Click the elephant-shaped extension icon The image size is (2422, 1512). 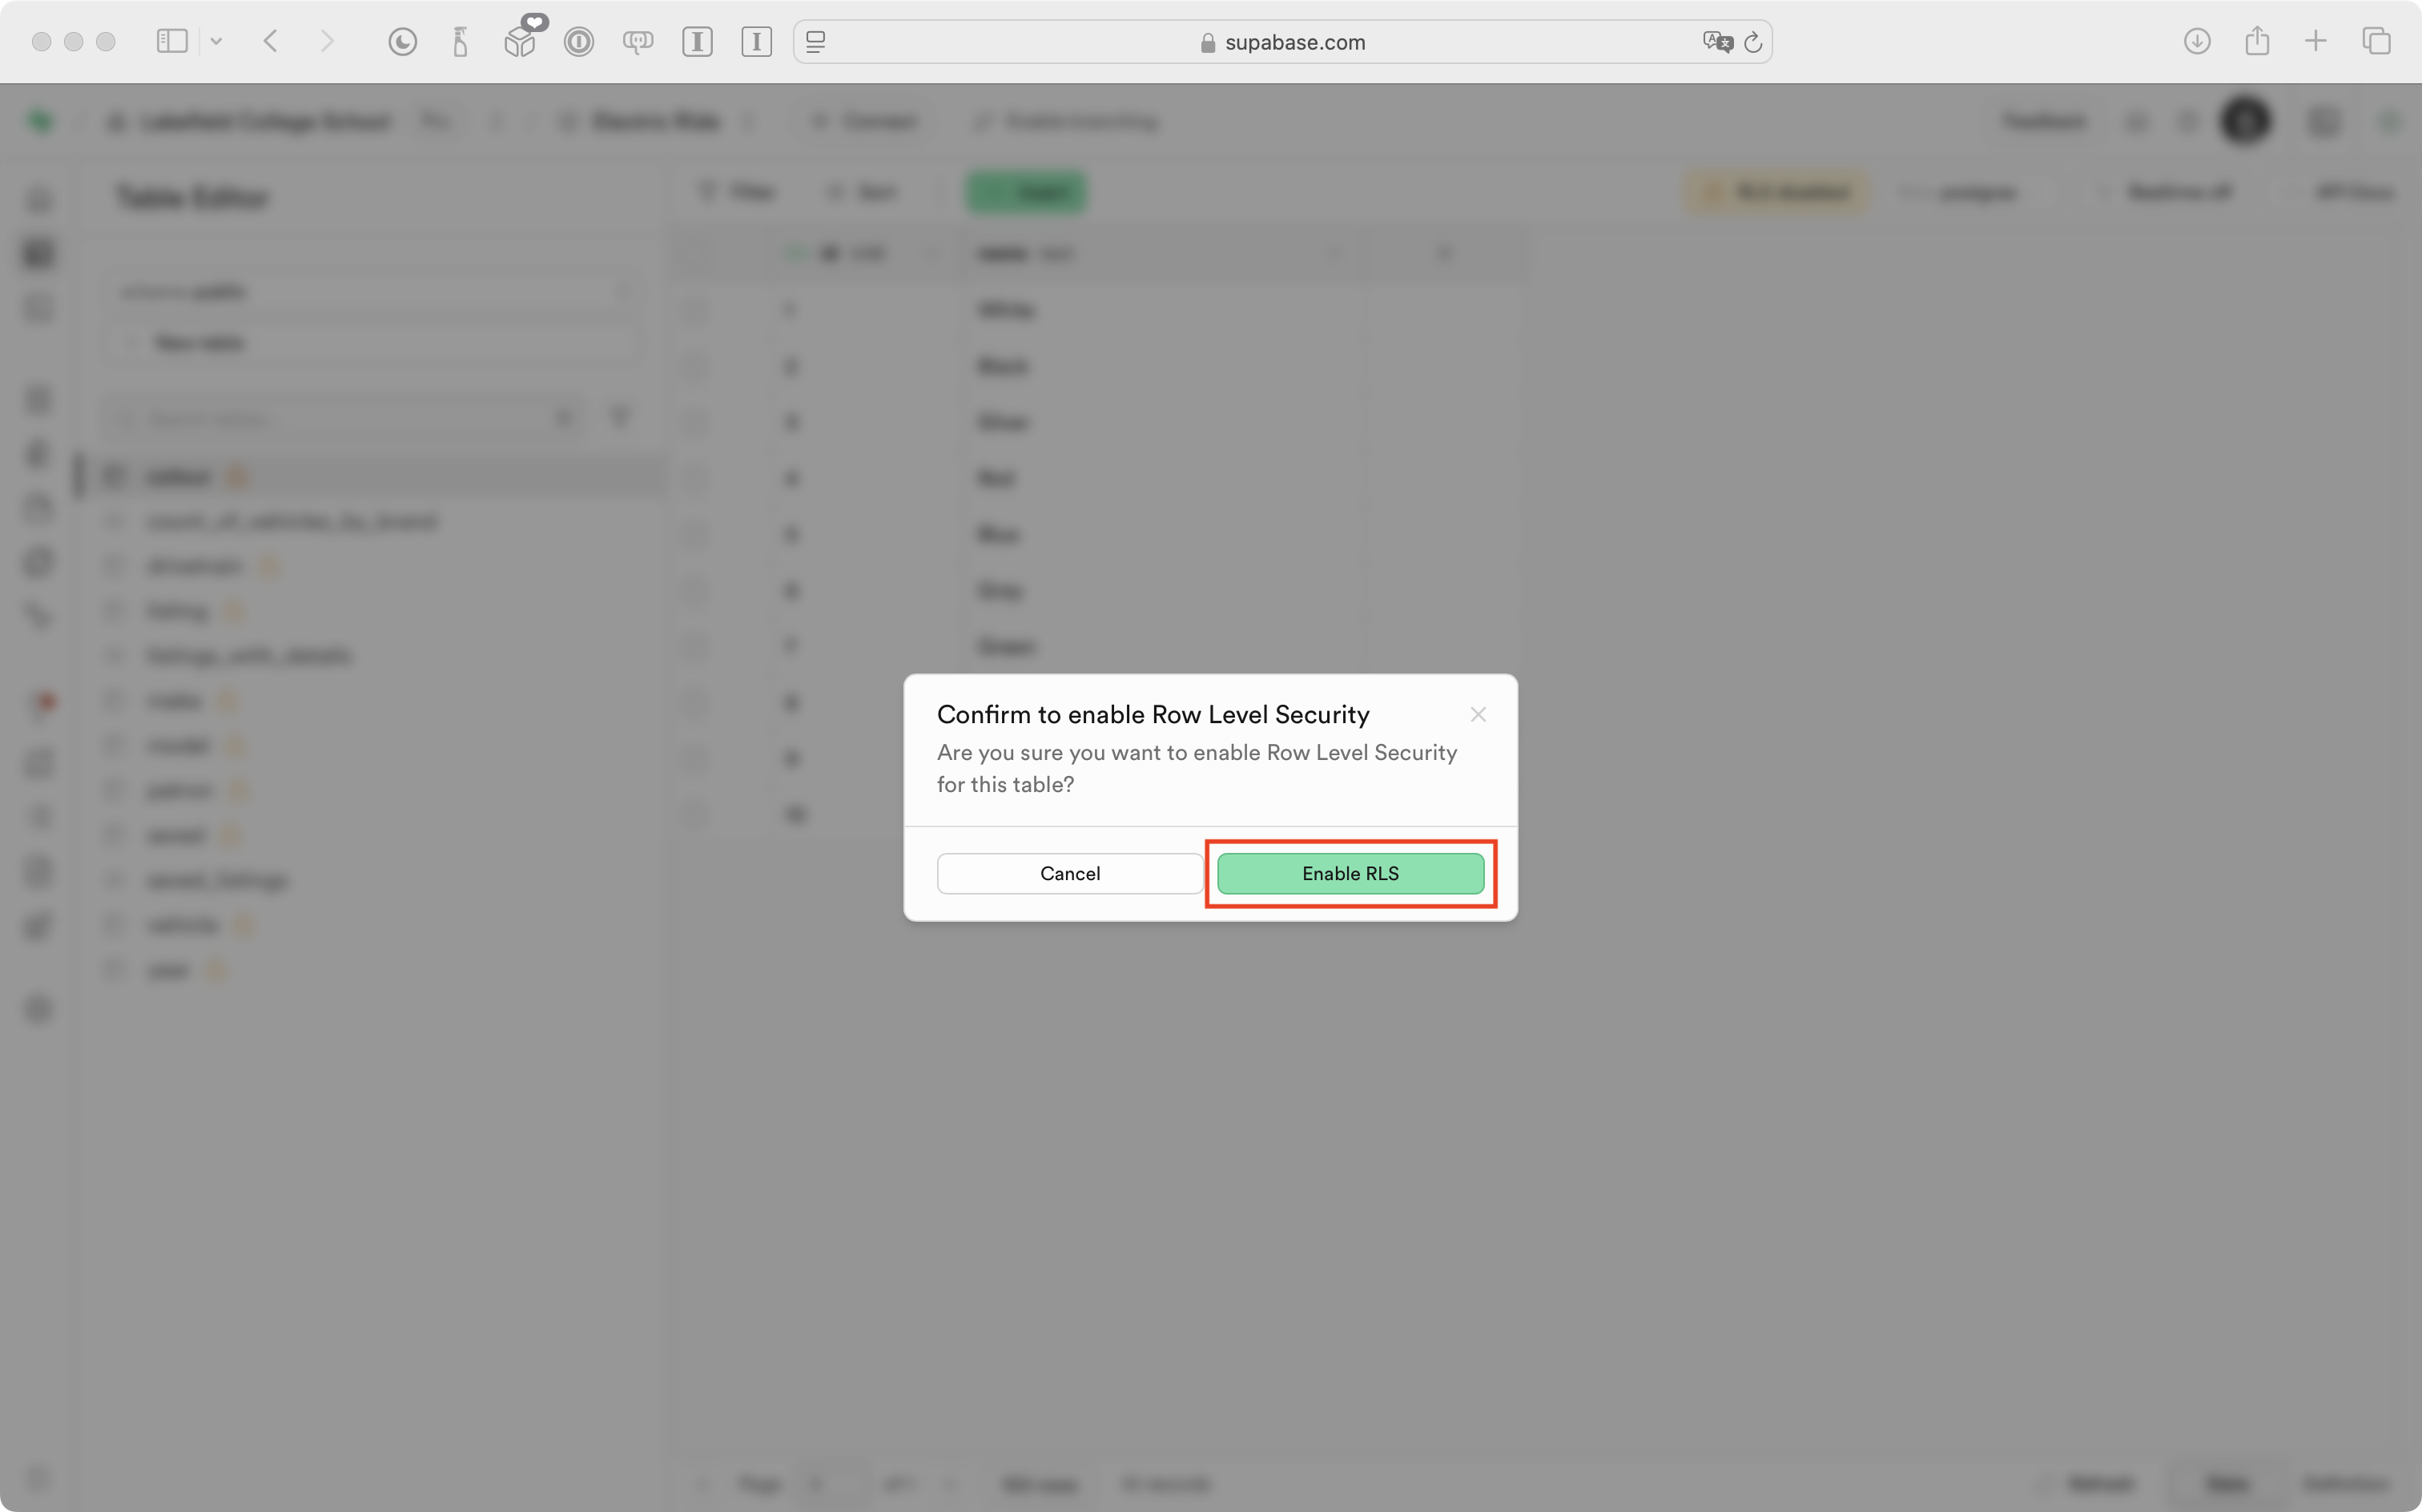pyautogui.click(x=637, y=41)
